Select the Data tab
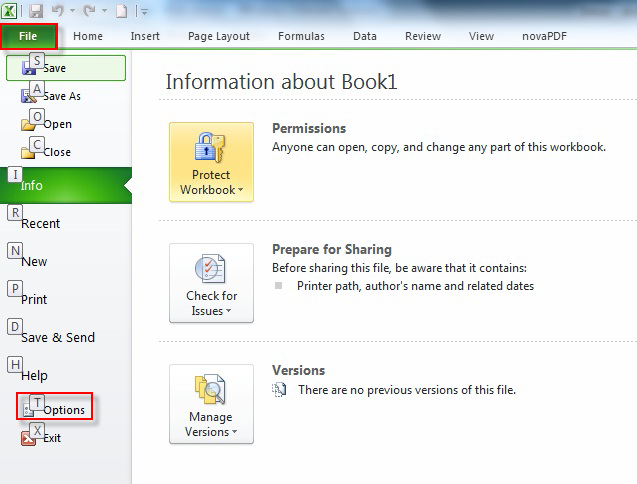Image resolution: width=637 pixels, height=484 pixels. click(x=364, y=36)
